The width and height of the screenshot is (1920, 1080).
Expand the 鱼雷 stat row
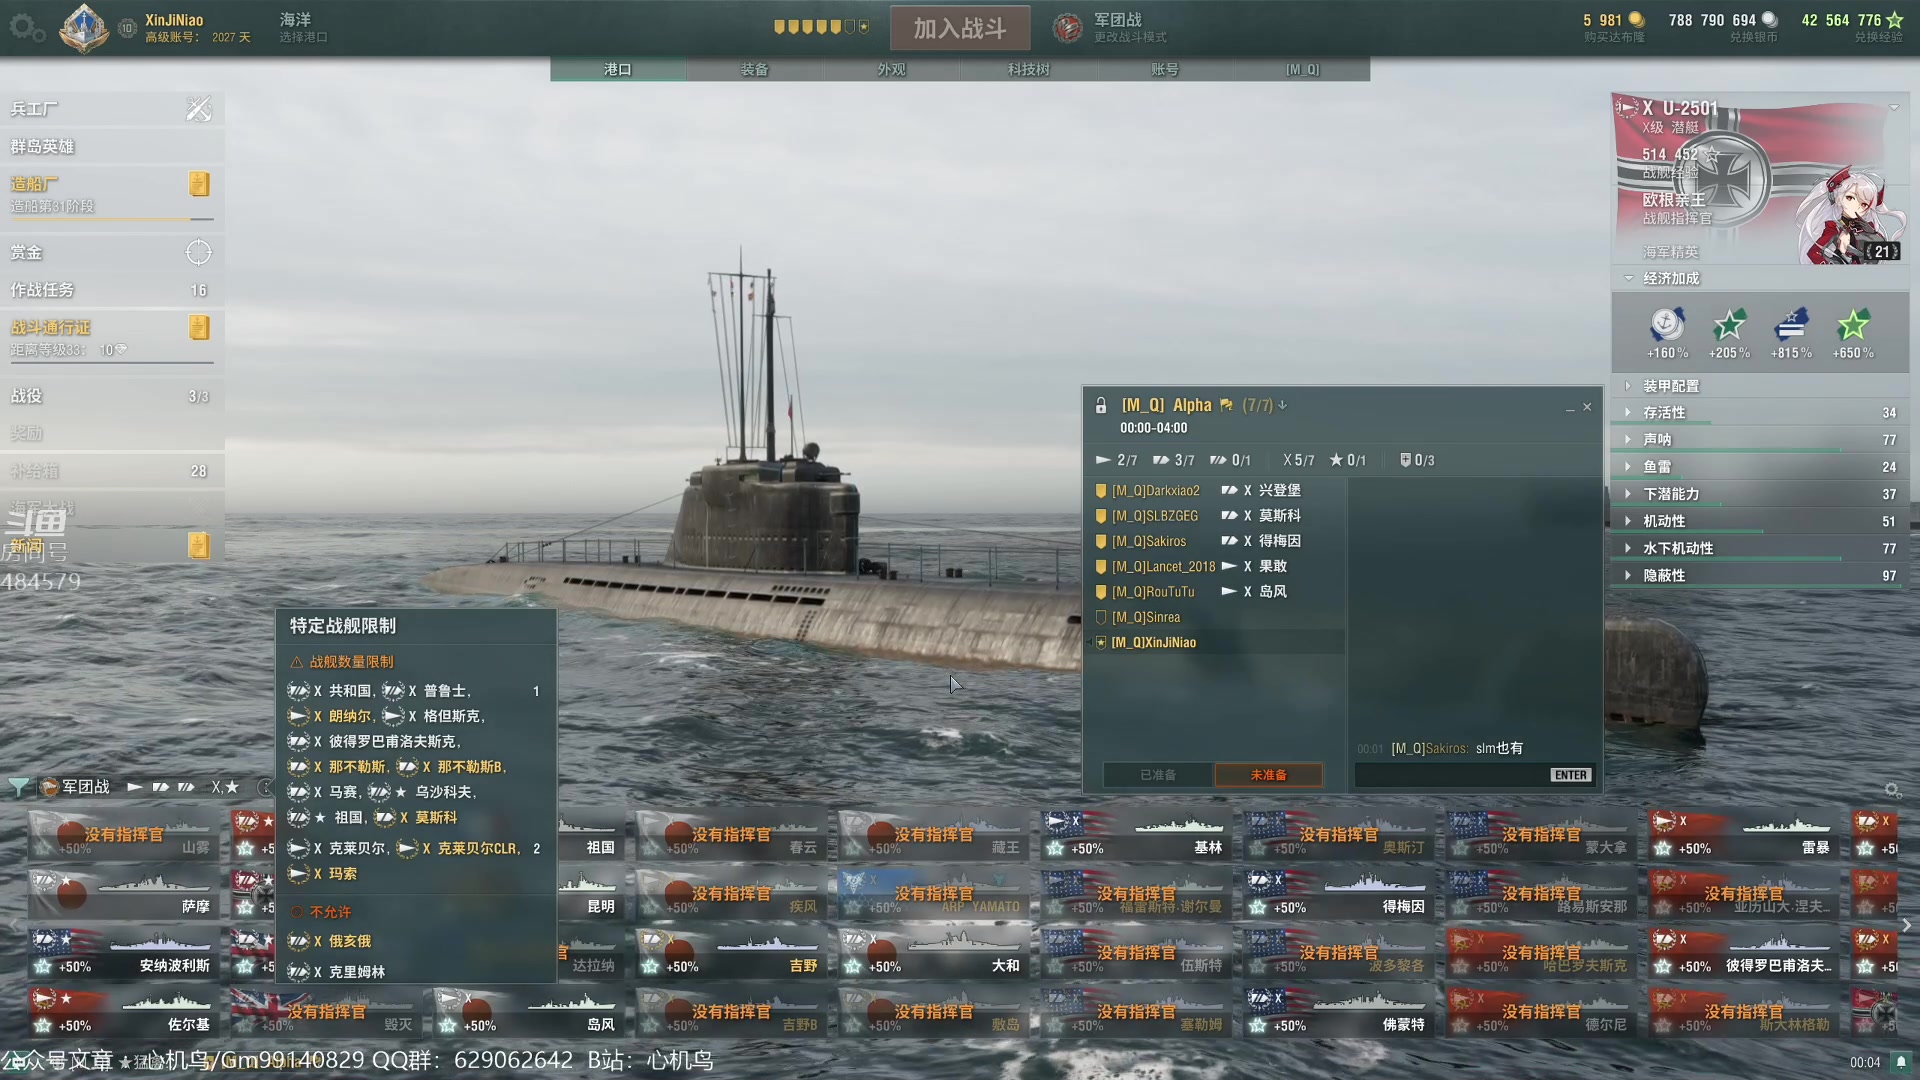[1760, 466]
